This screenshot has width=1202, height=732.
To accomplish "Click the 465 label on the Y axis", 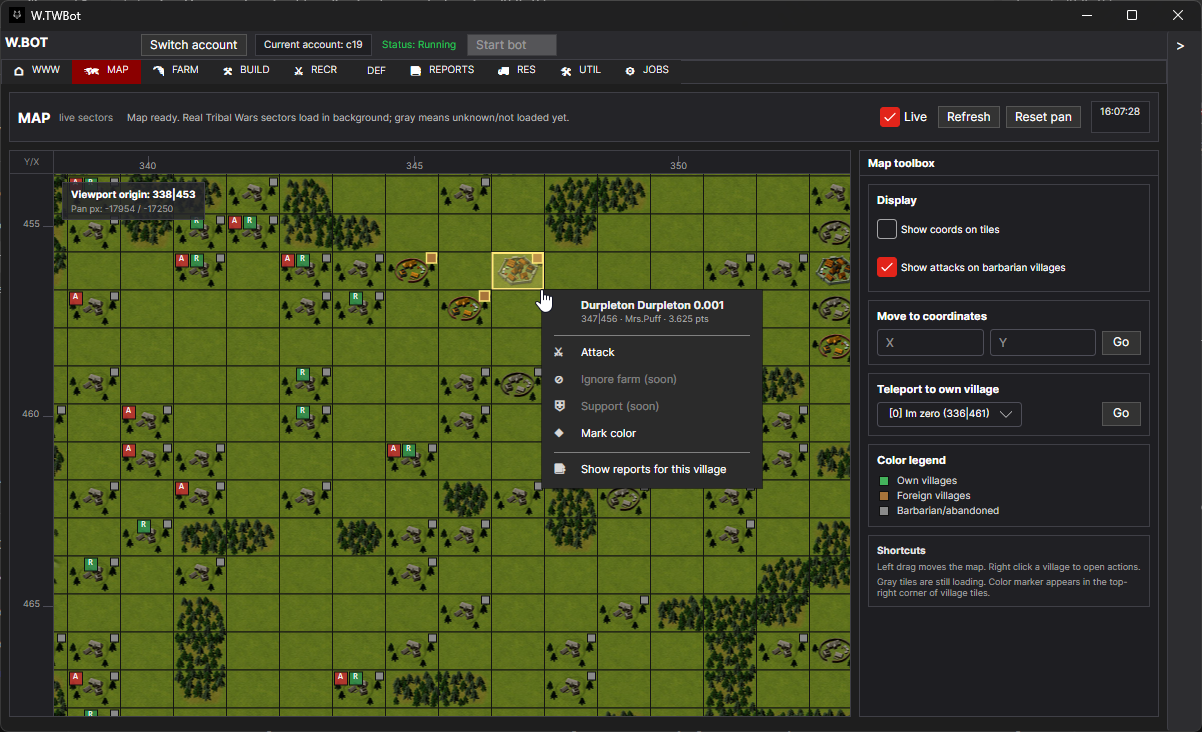I will pos(31,604).
